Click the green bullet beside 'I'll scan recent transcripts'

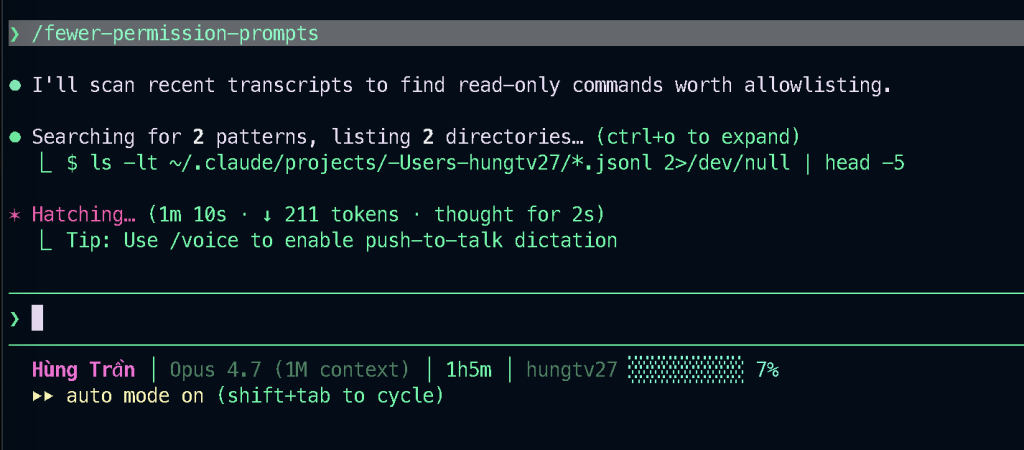pos(15,85)
